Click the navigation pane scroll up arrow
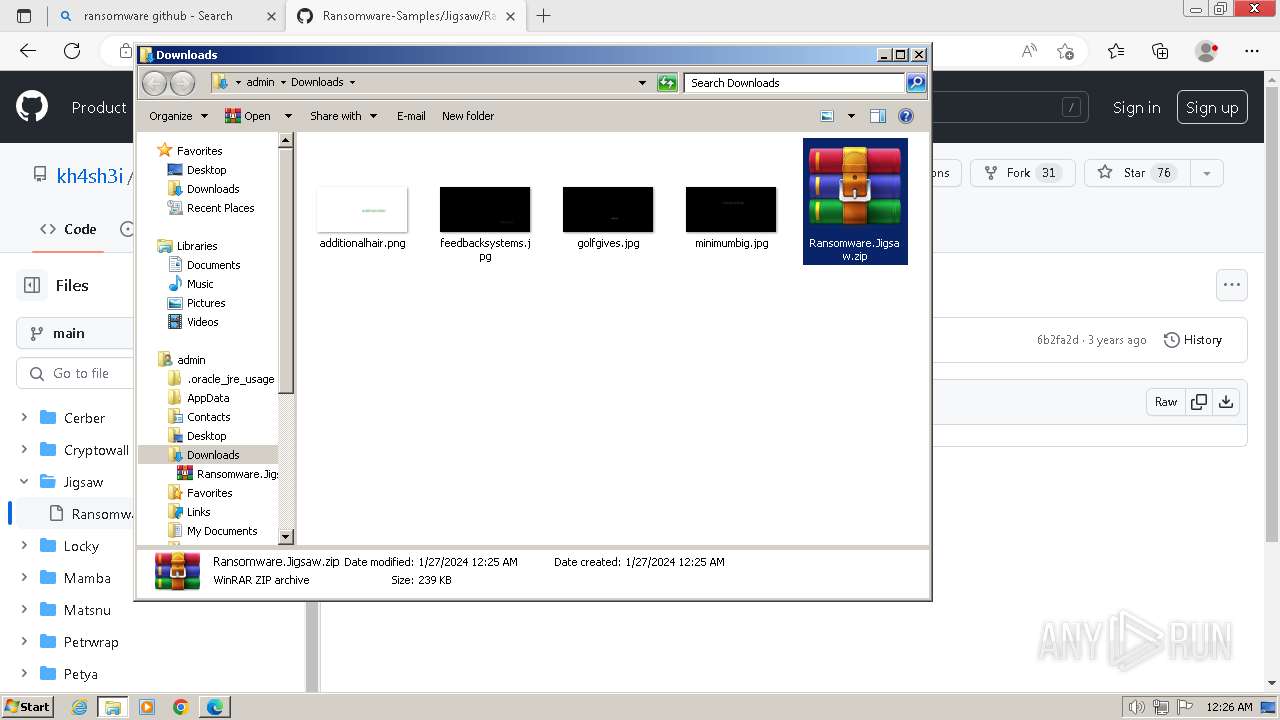 tap(285, 140)
